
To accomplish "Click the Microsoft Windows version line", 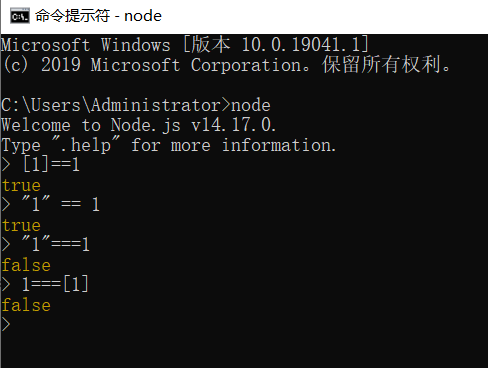I will (185, 45).
